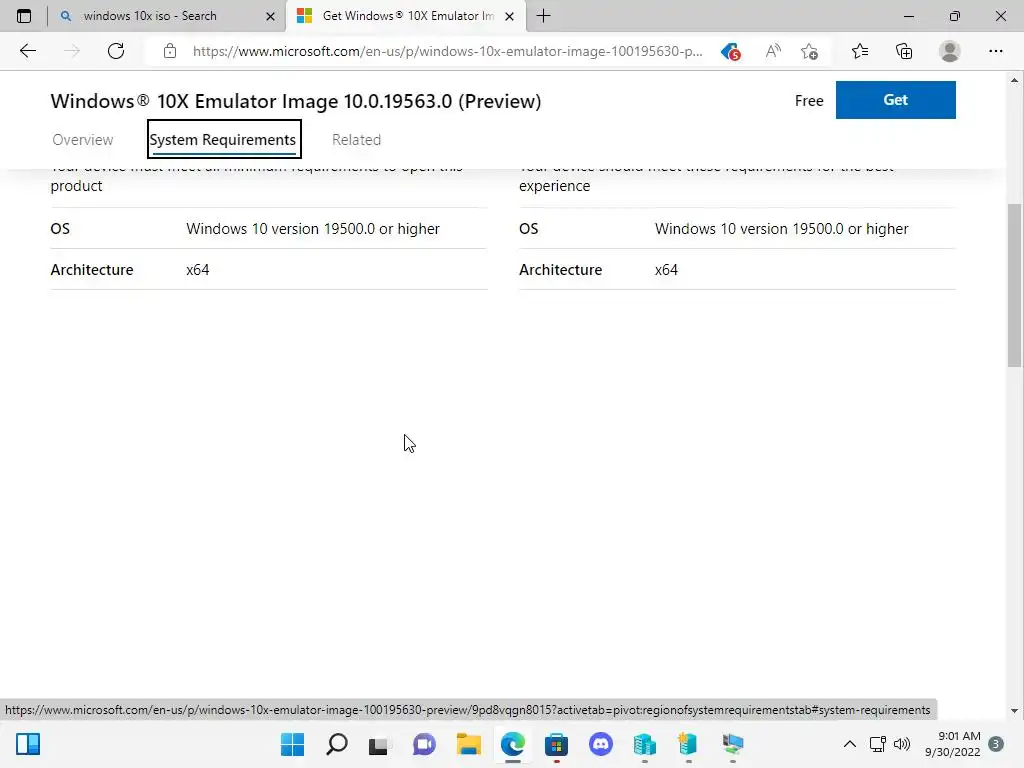
Task: Open taskbar Search
Action: pyautogui.click(x=336, y=744)
